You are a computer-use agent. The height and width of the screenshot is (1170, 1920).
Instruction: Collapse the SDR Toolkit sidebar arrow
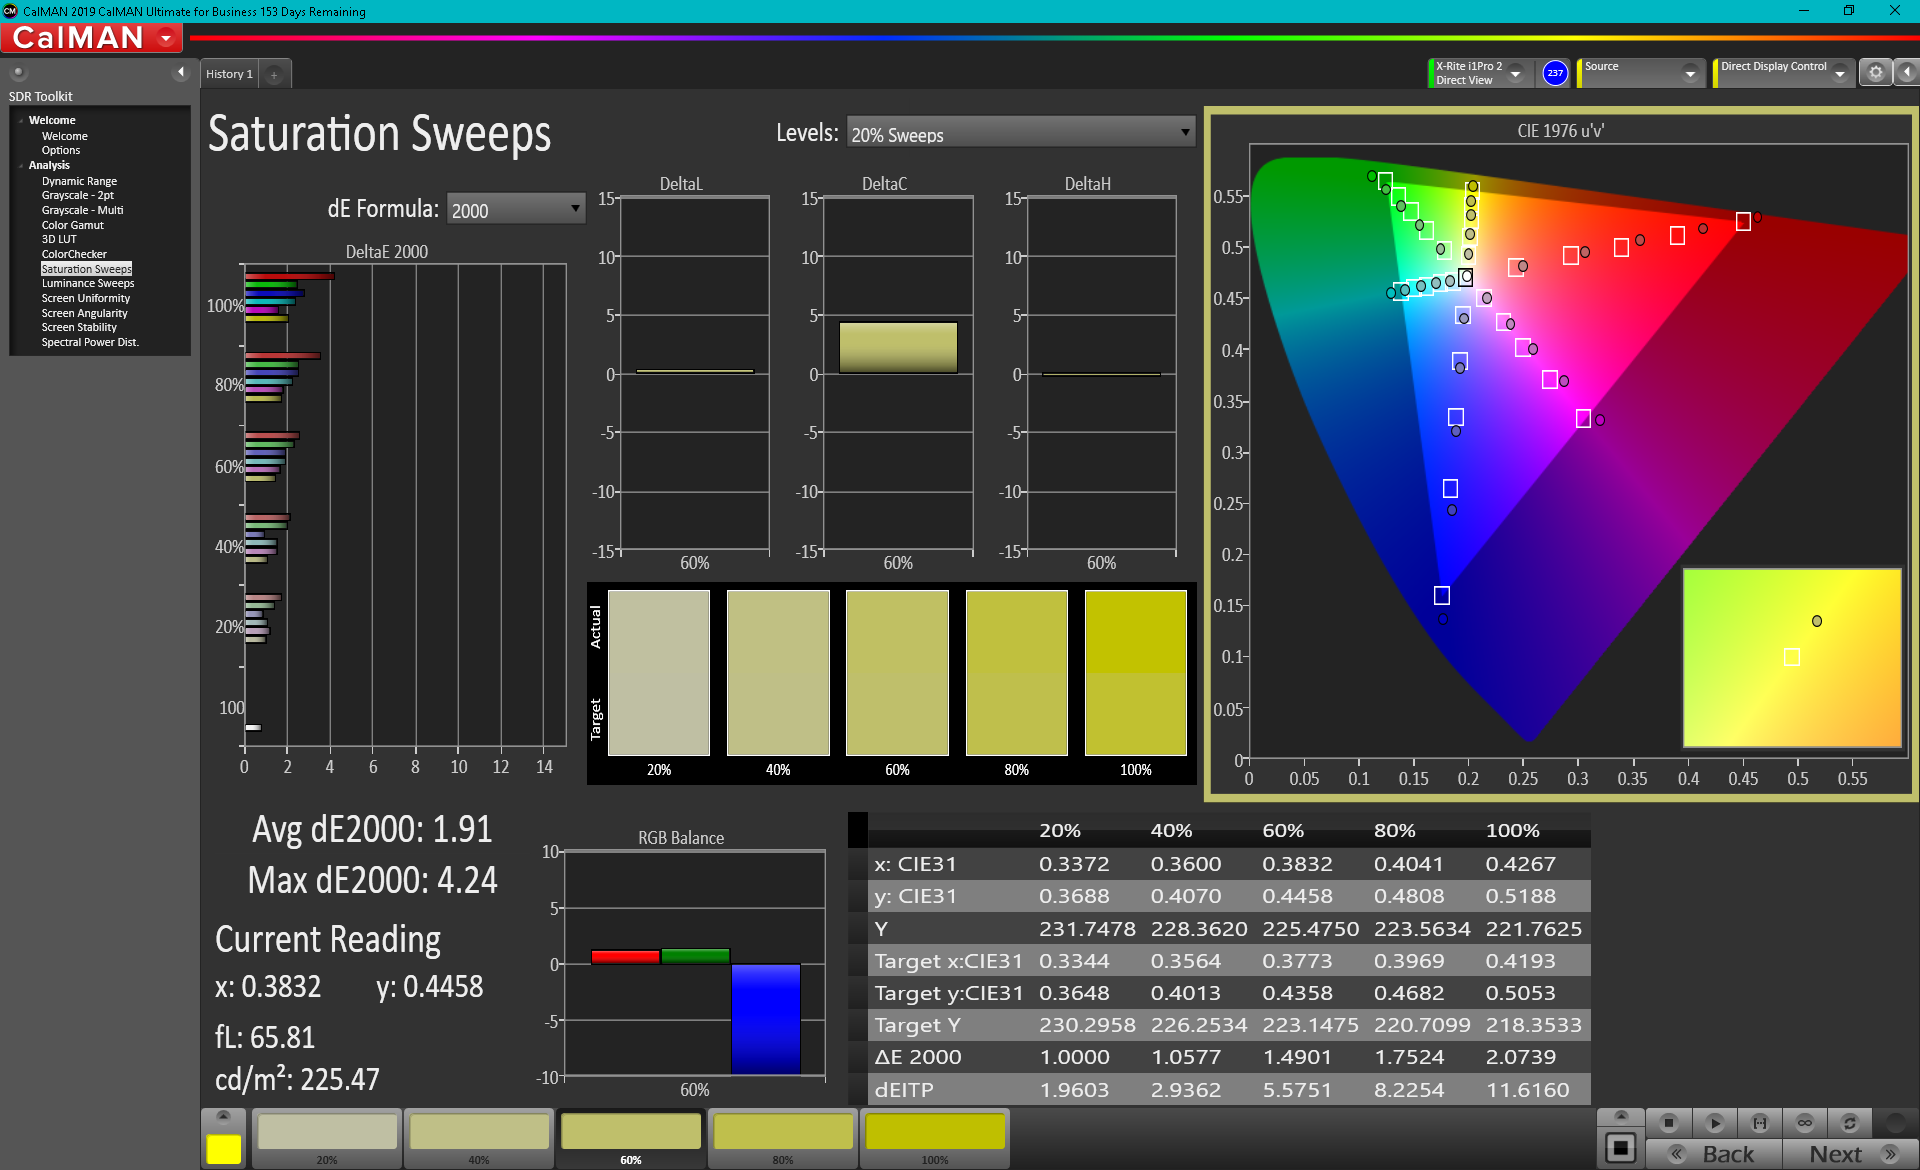click(180, 72)
